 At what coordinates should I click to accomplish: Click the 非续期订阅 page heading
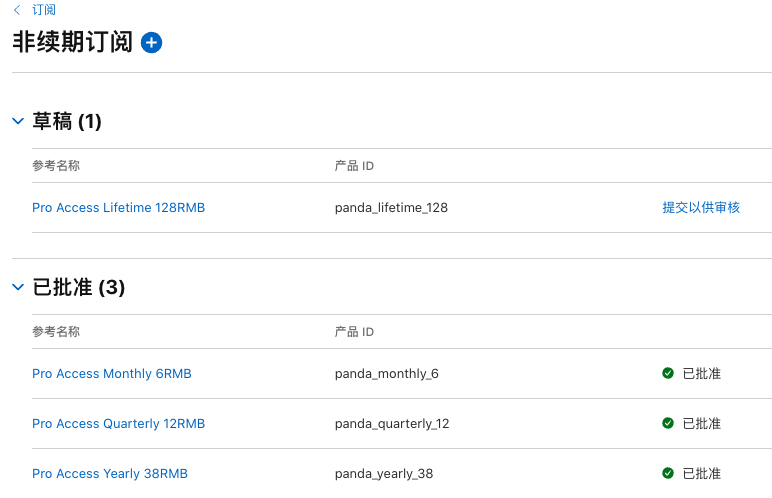72,42
